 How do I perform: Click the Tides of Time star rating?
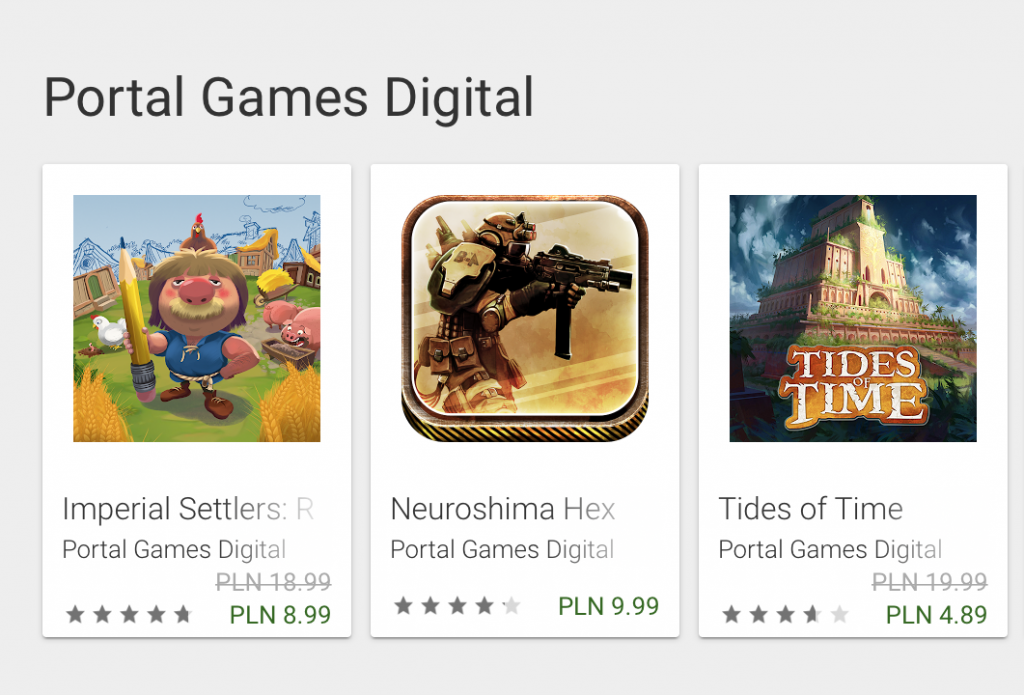pos(785,614)
